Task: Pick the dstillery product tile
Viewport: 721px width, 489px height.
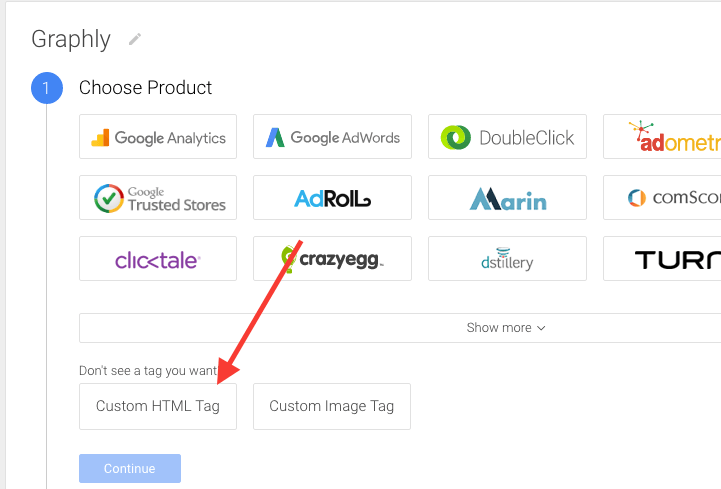Action: [x=507, y=259]
